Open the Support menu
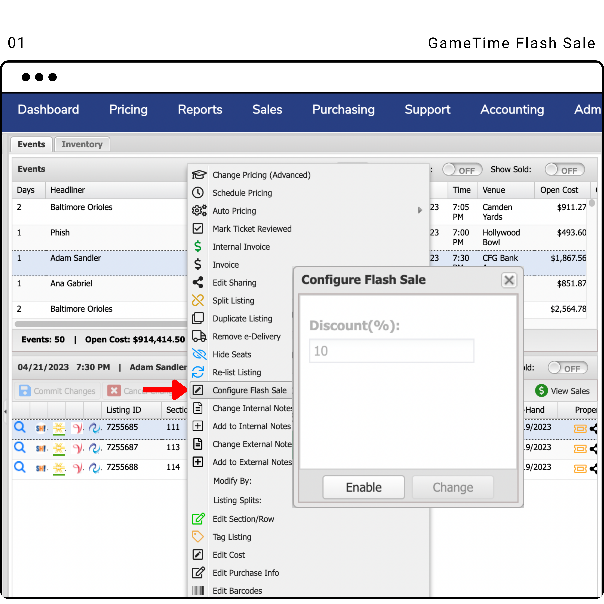604x604 pixels. click(427, 110)
